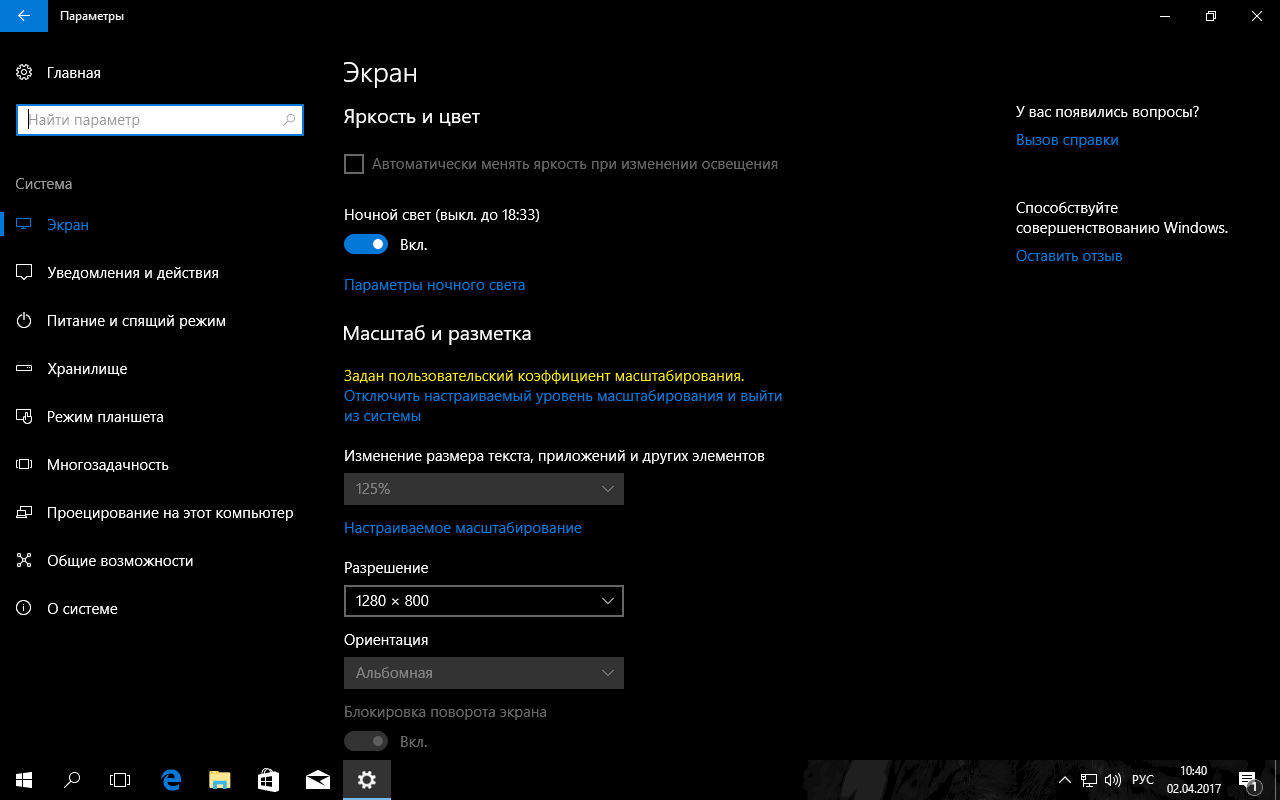This screenshot has width=1280, height=800.
Task: Open the Хранилище storage icon
Action: 24,369
